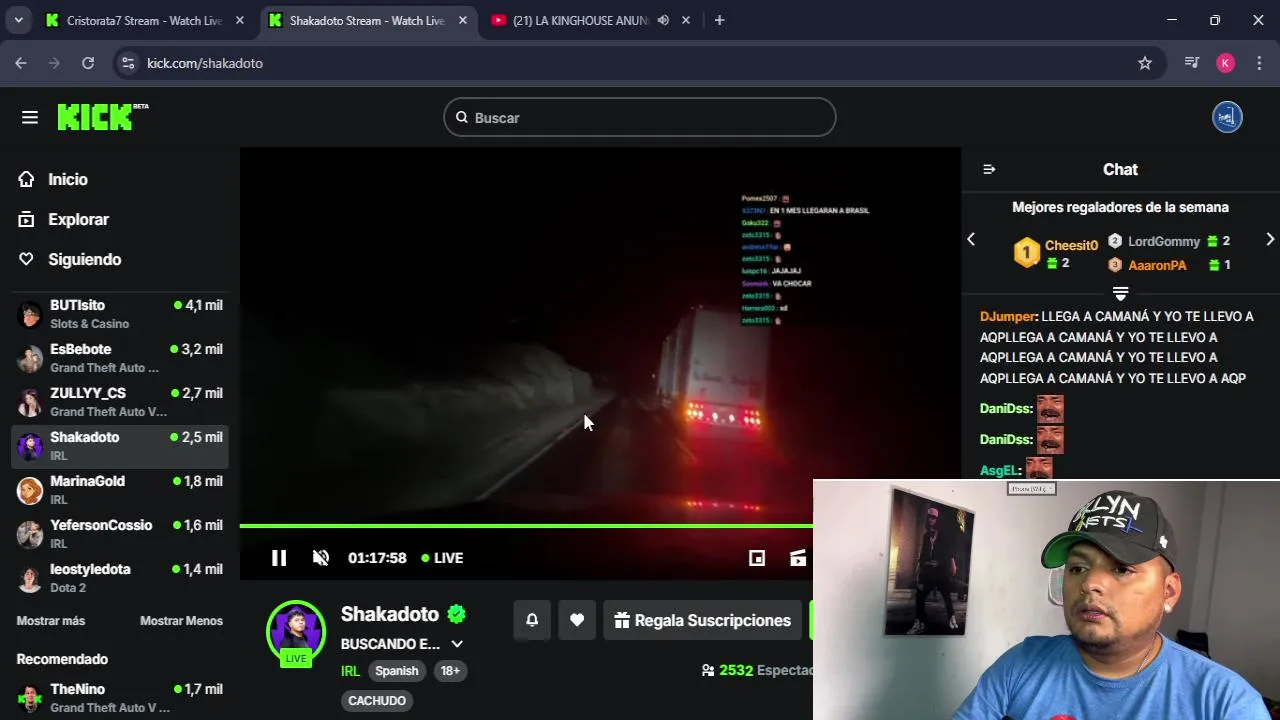Click Mostrar más in sidebar
1280x720 pixels.
[x=51, y=621]
